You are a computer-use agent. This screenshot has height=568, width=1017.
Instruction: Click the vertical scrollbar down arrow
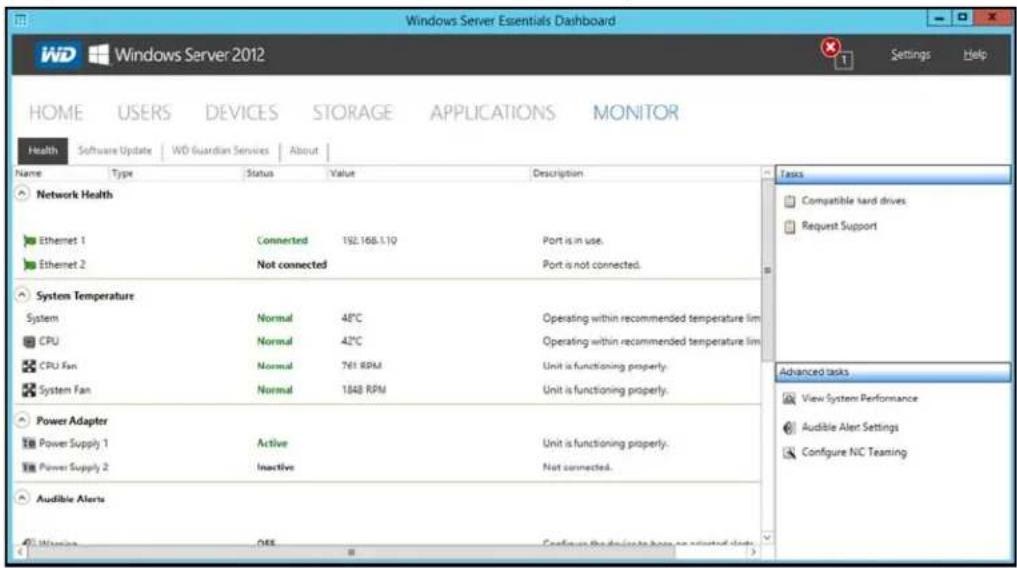(x=767, y=538)
